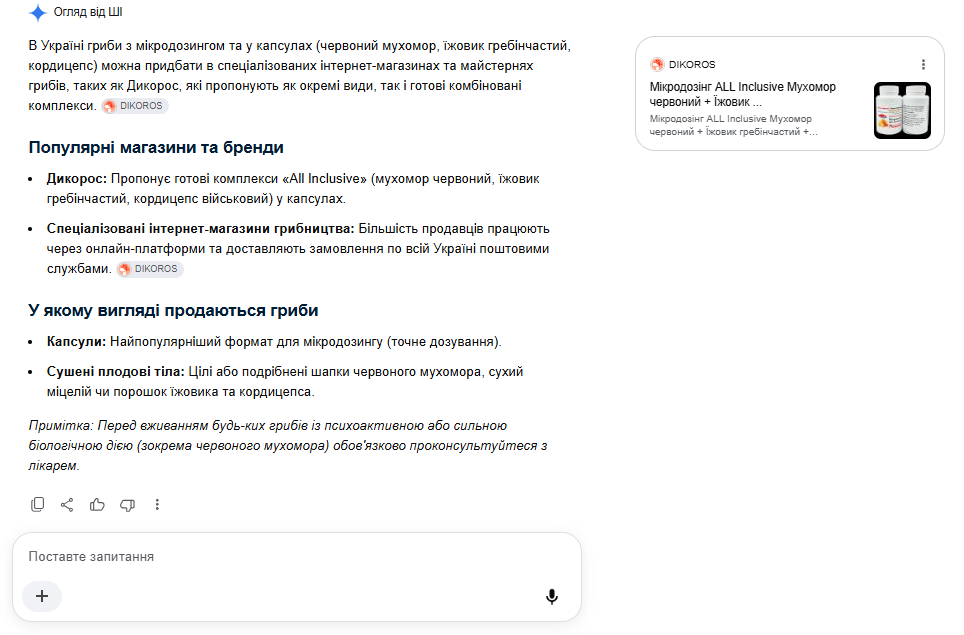Give thumbs up to the overview
This screenshot has height=635, width=964.
[x=97, y=505]
